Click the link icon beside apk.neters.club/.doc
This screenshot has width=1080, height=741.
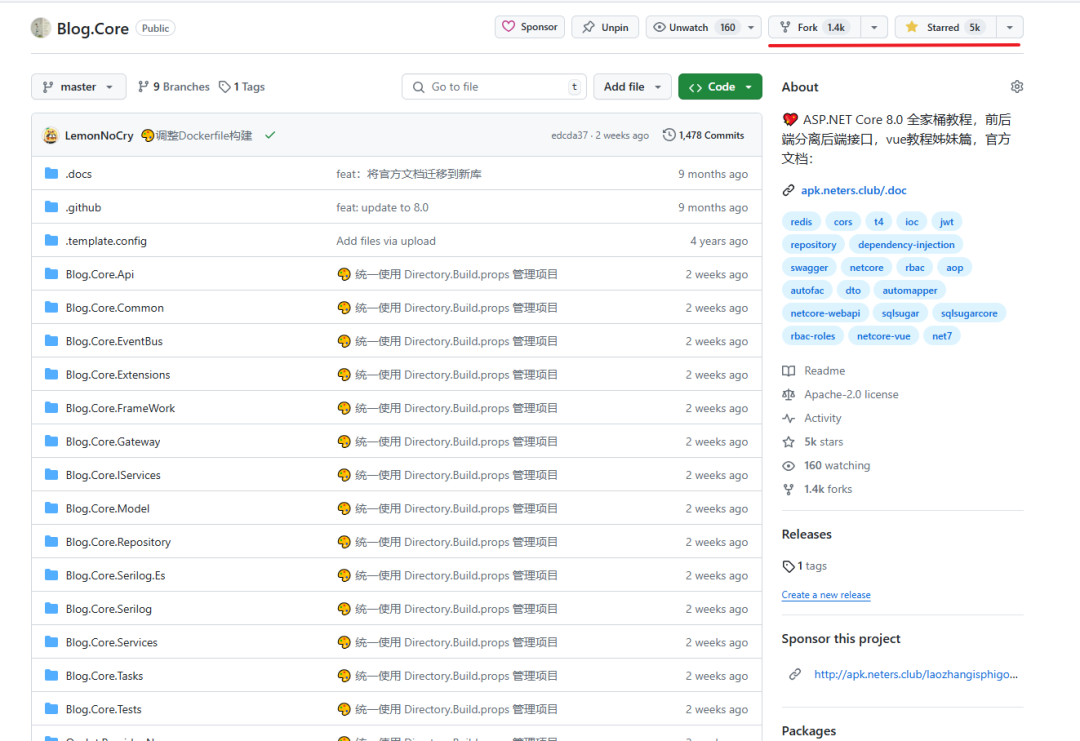pyautogui.click(x=789, y=190)
